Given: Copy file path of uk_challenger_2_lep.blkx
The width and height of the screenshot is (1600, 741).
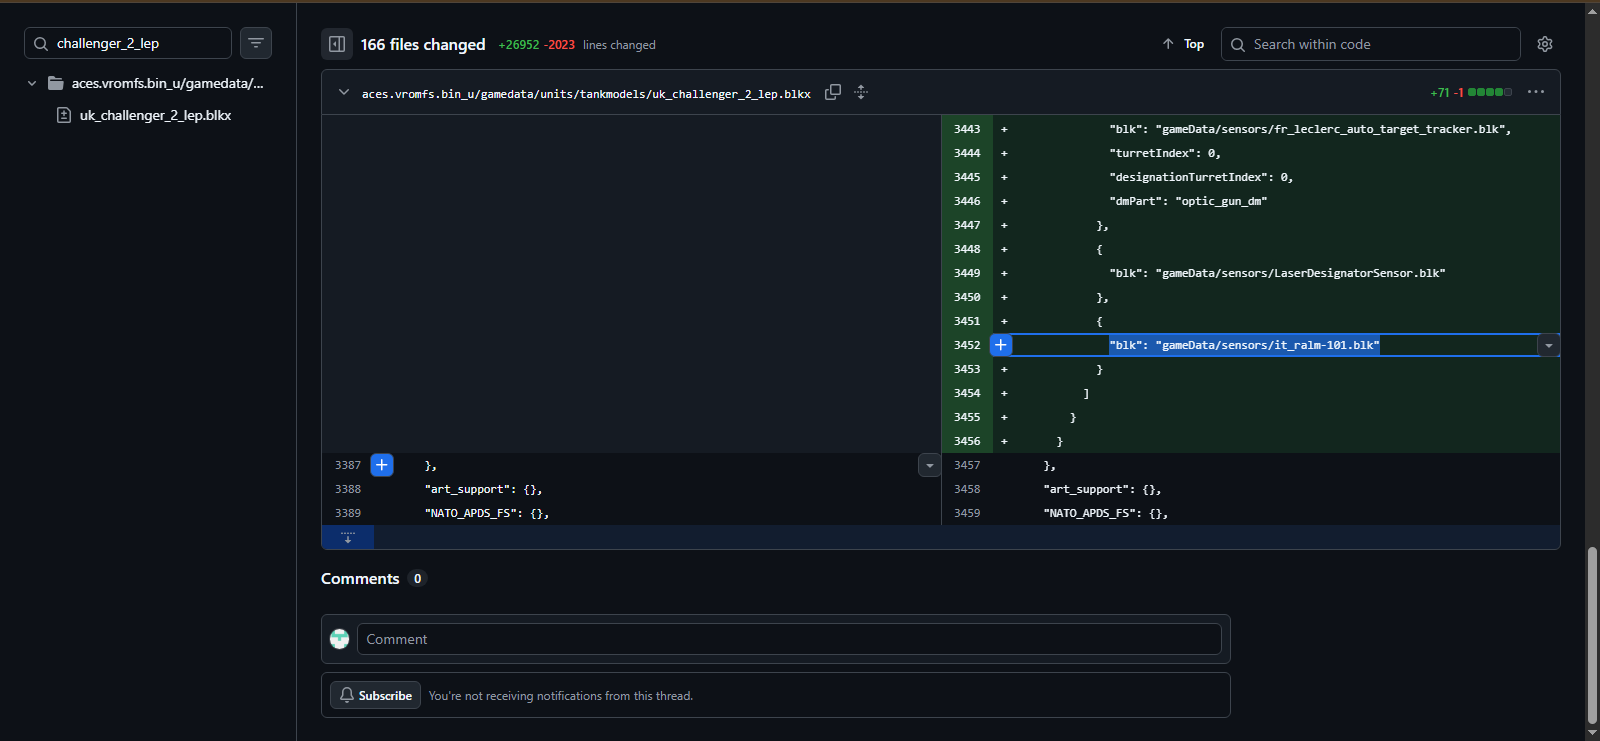Looking at the screenshot, I should (832, 92).
